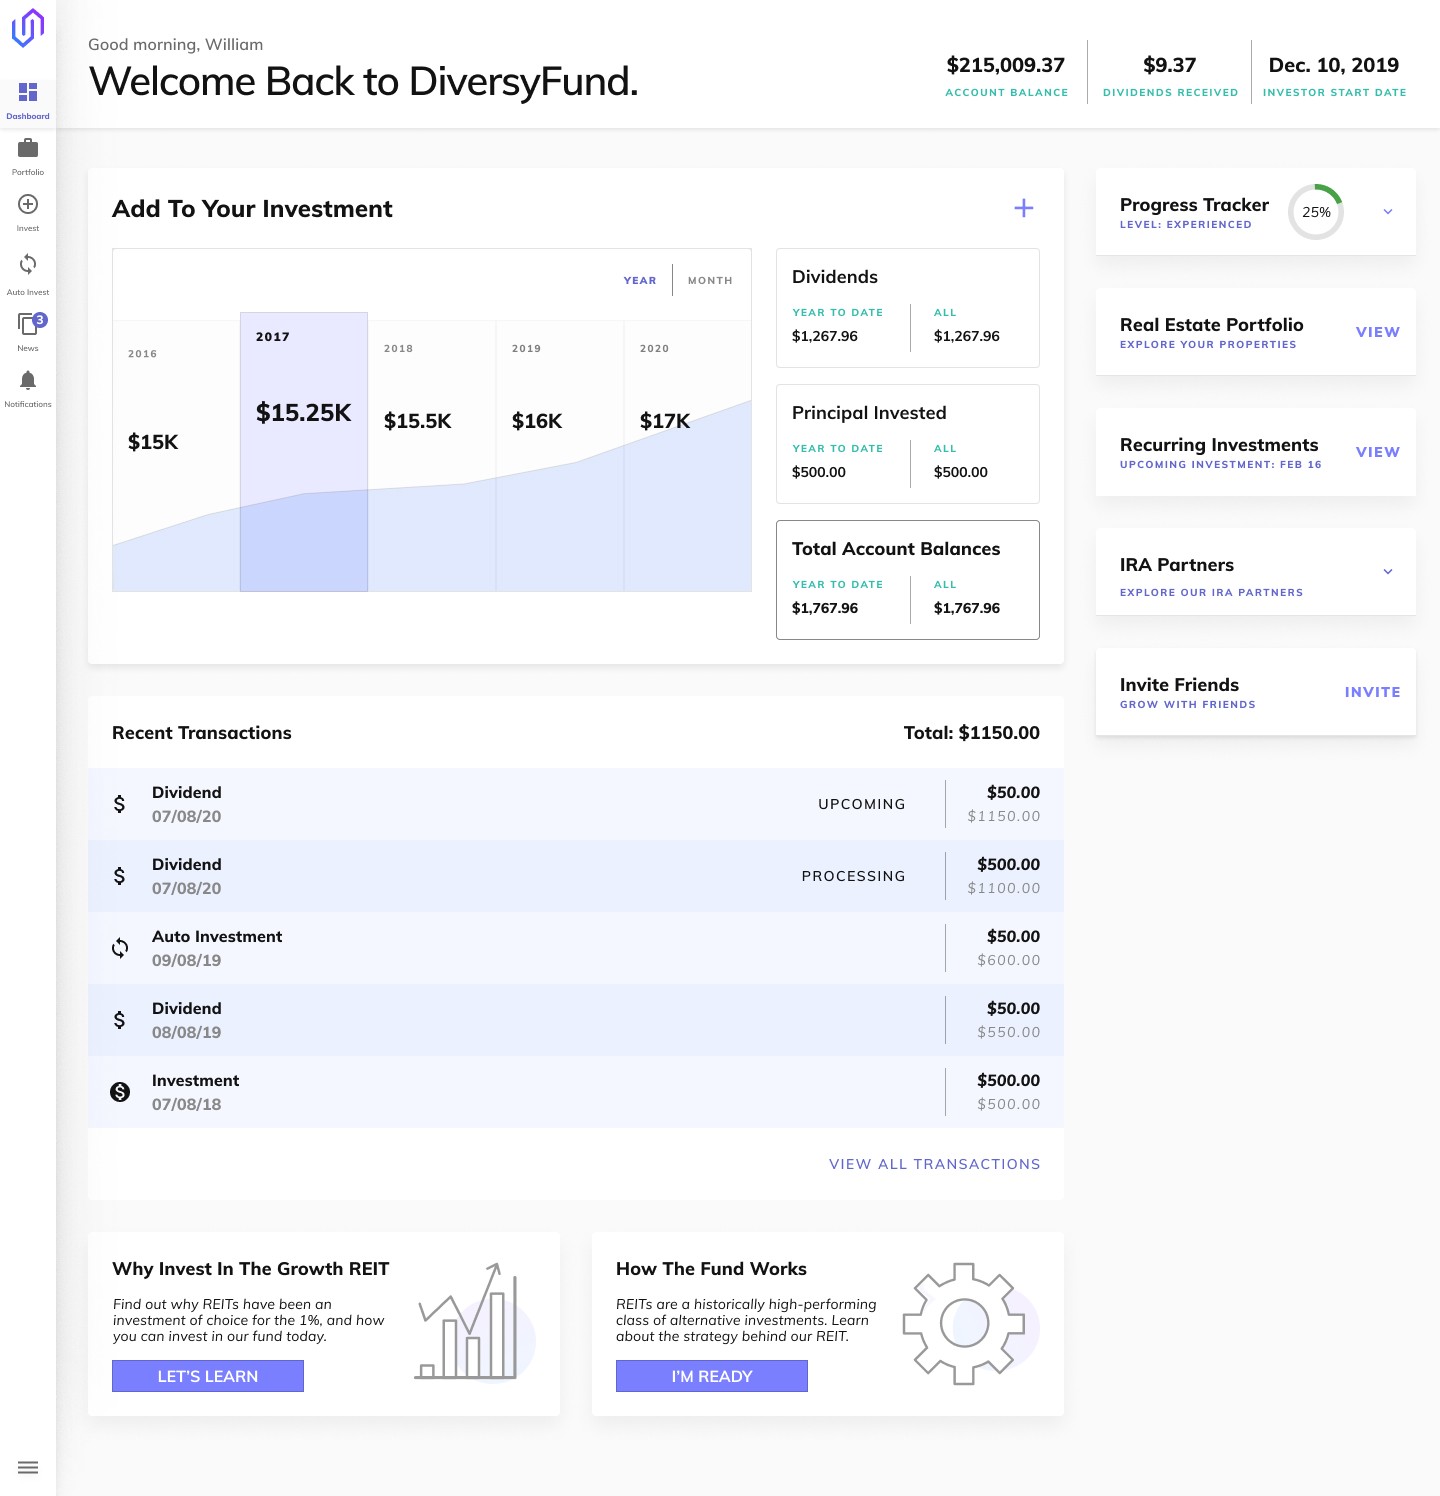Click the plus icon in Add To Your Investment
This screenshot has width=1440, height=1496.
pyautogui.click(x=1024, y=208)
